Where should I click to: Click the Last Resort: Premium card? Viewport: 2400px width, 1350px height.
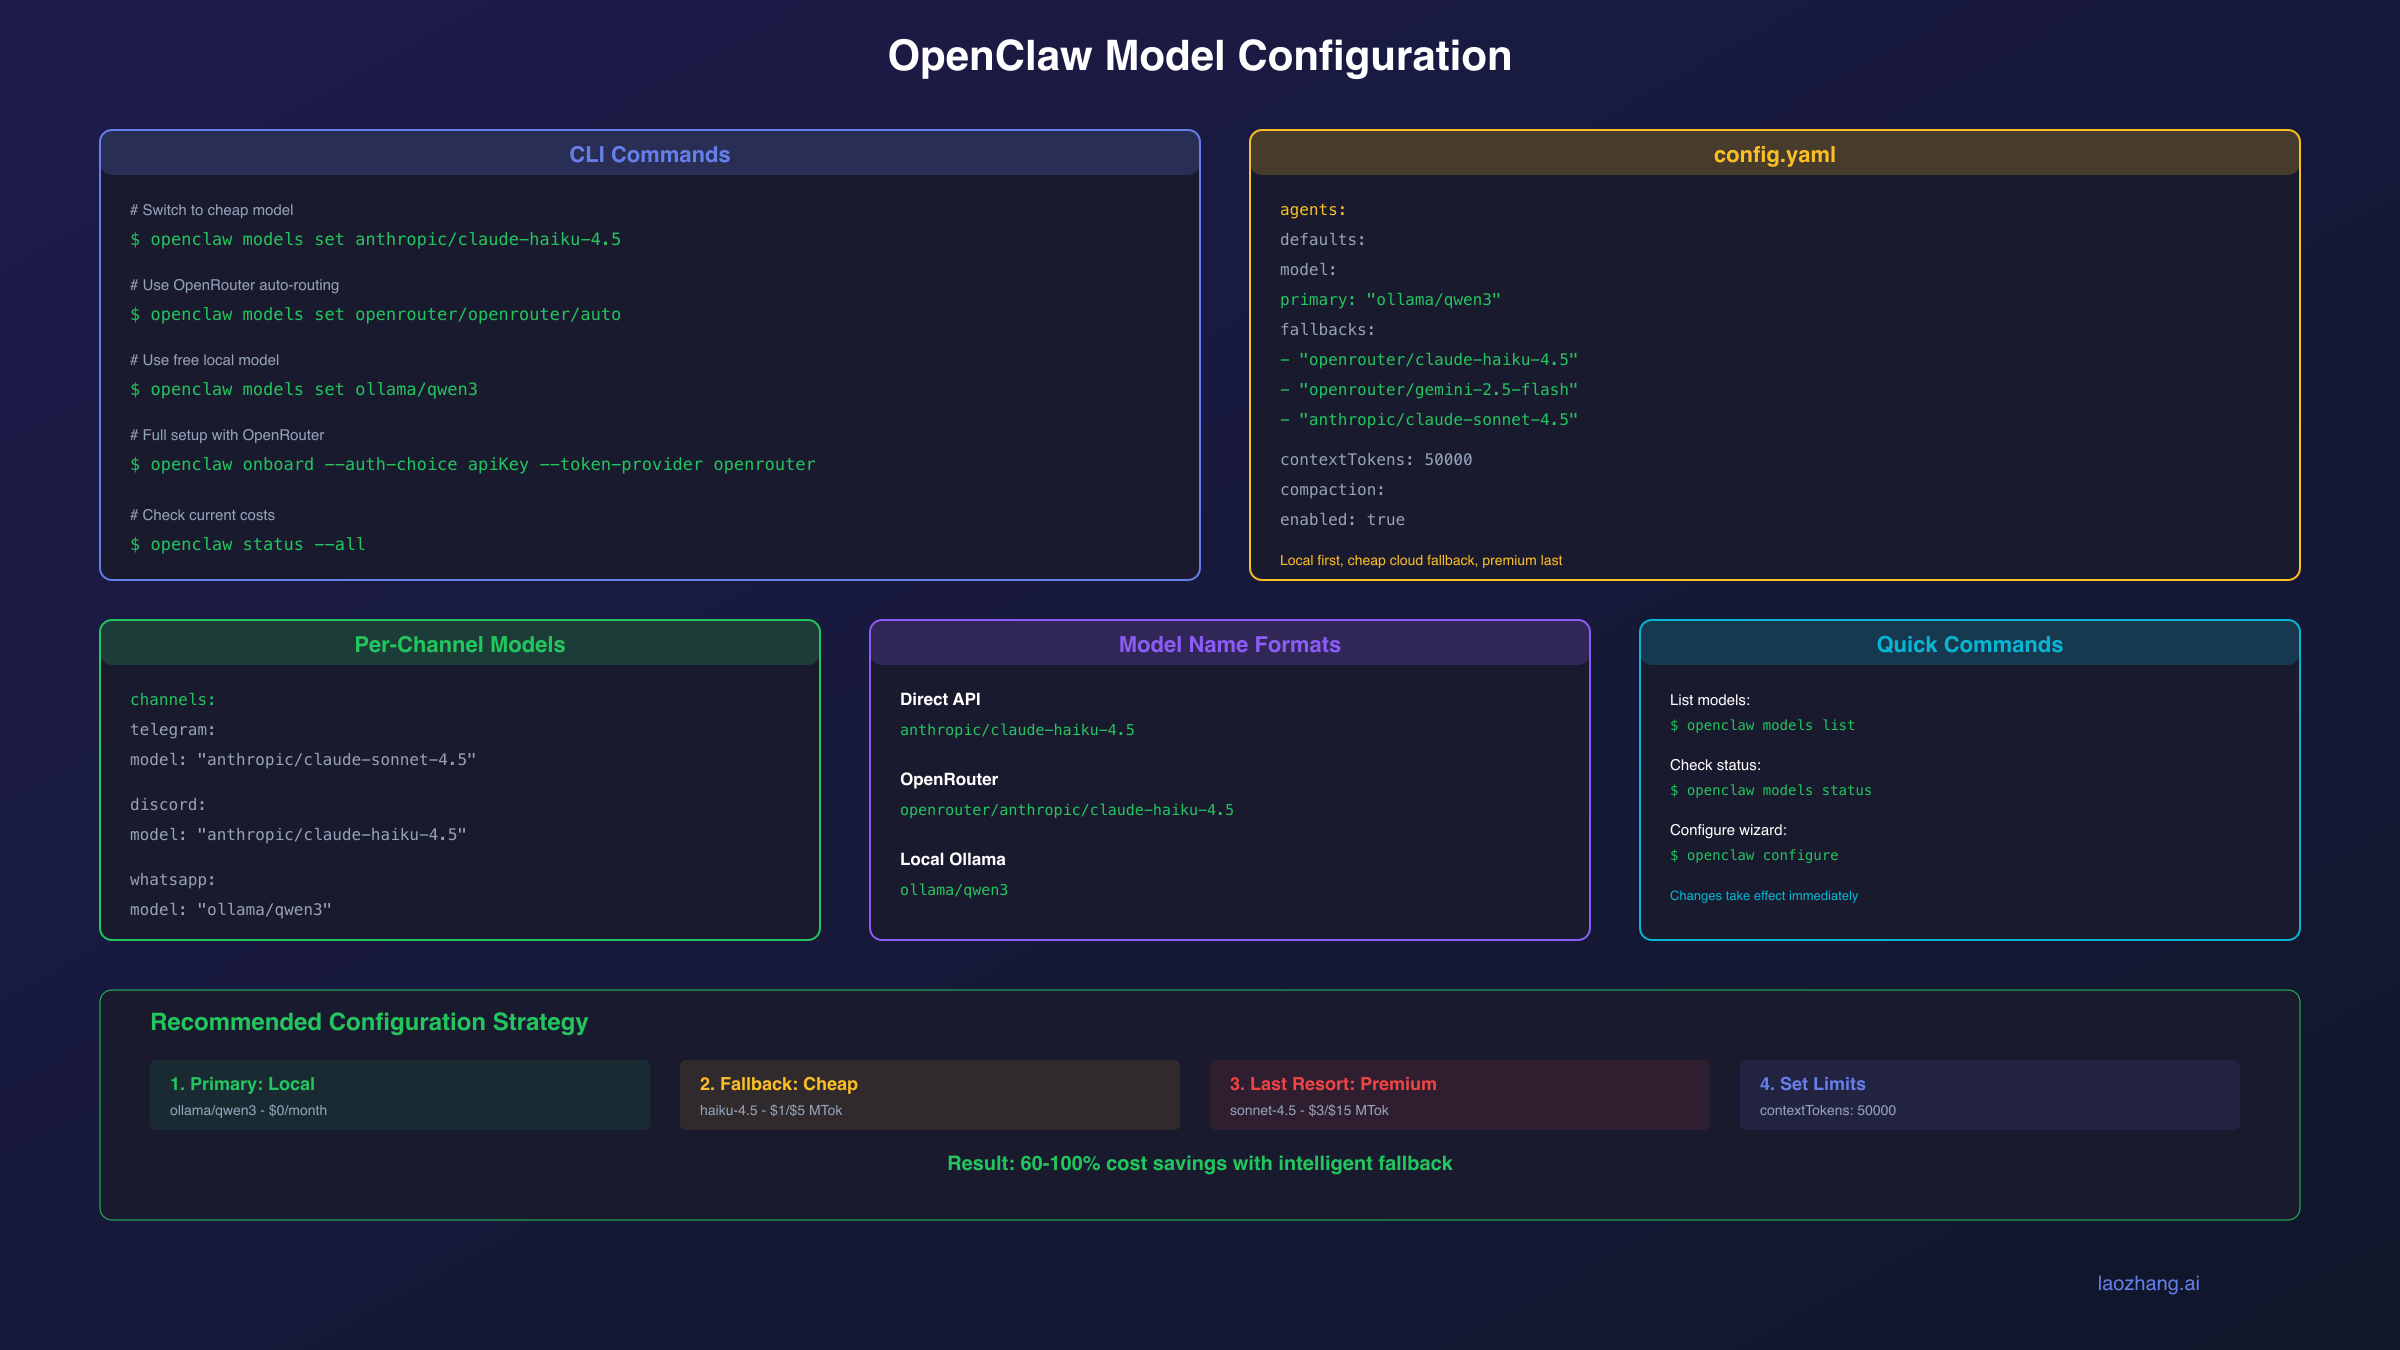[1458, 1095]
